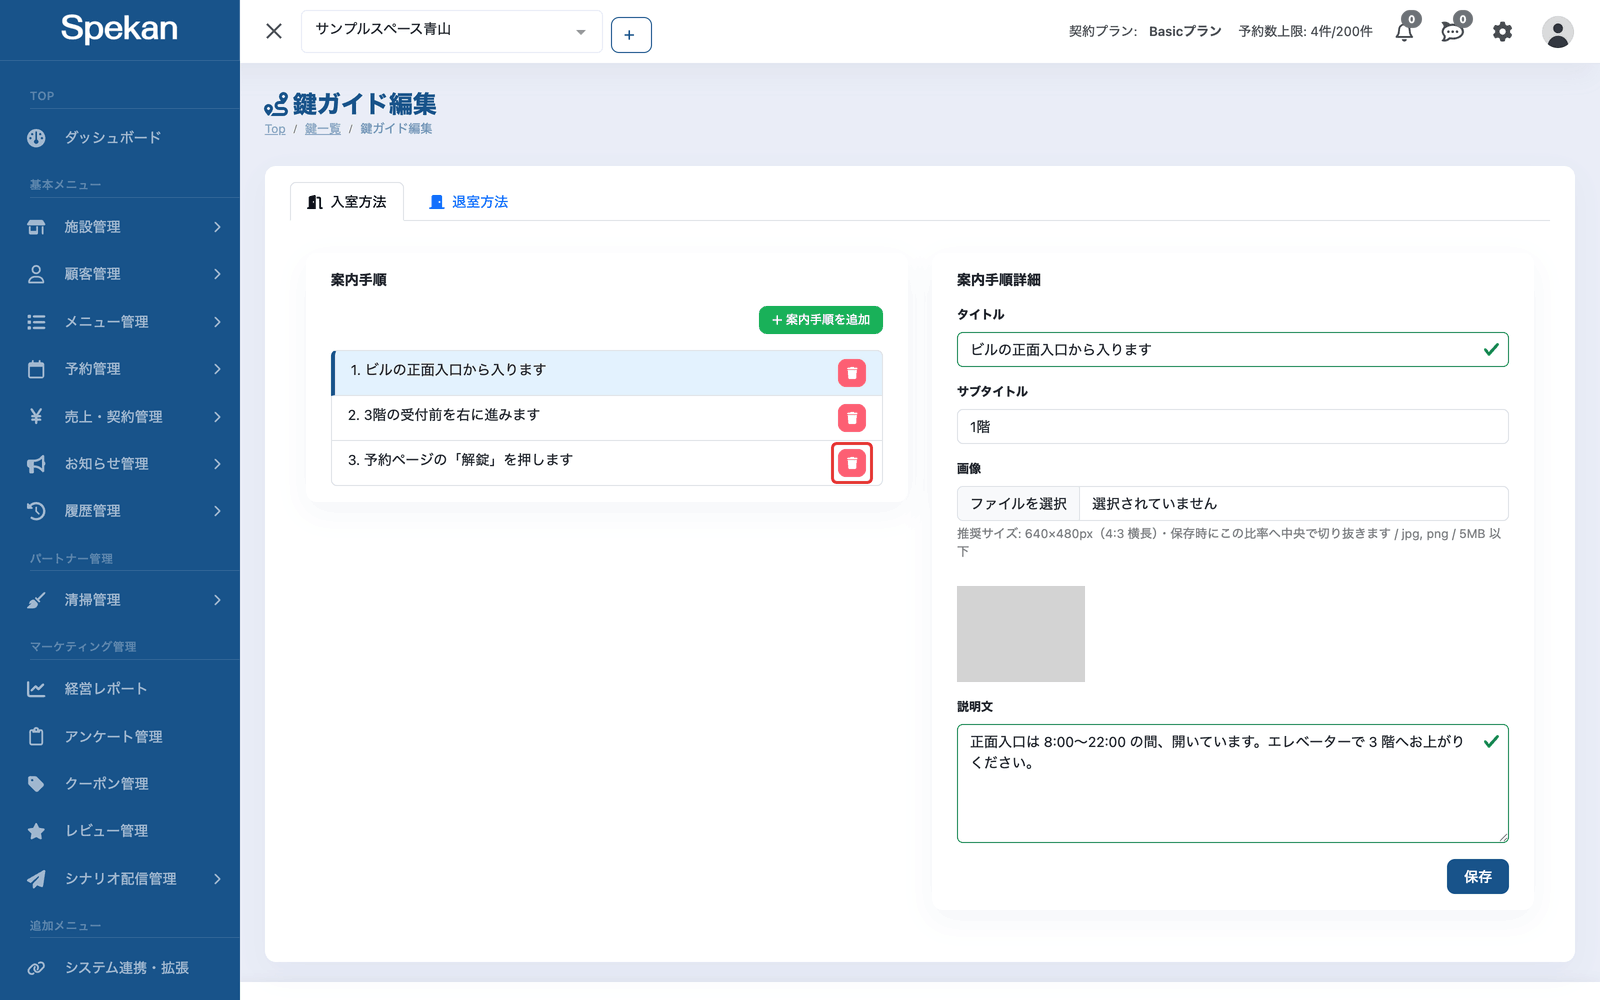Click the タイトル input field
This screenshot has height=1000, width=1600.
tap(1233, 350)
